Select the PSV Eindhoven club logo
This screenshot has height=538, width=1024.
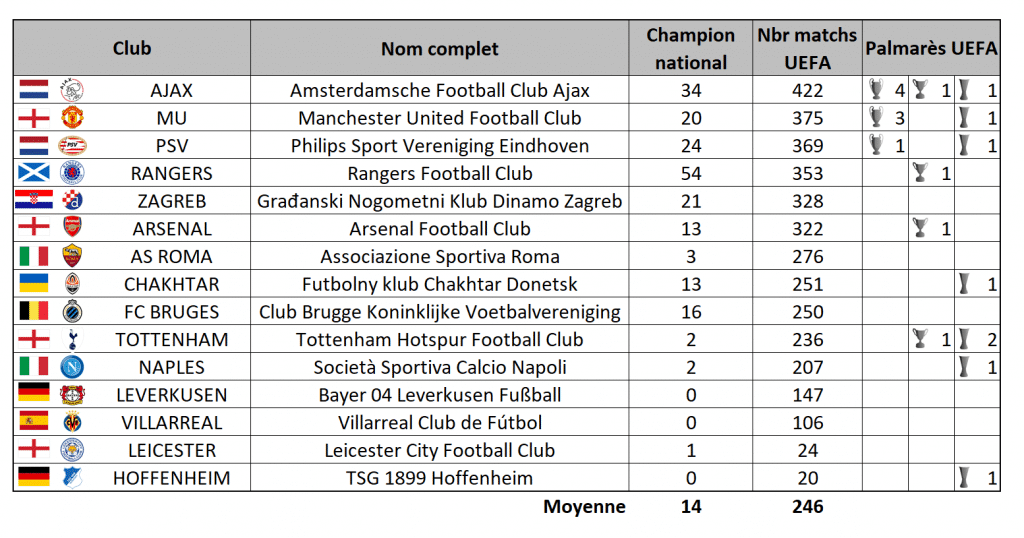pos(72,145)
